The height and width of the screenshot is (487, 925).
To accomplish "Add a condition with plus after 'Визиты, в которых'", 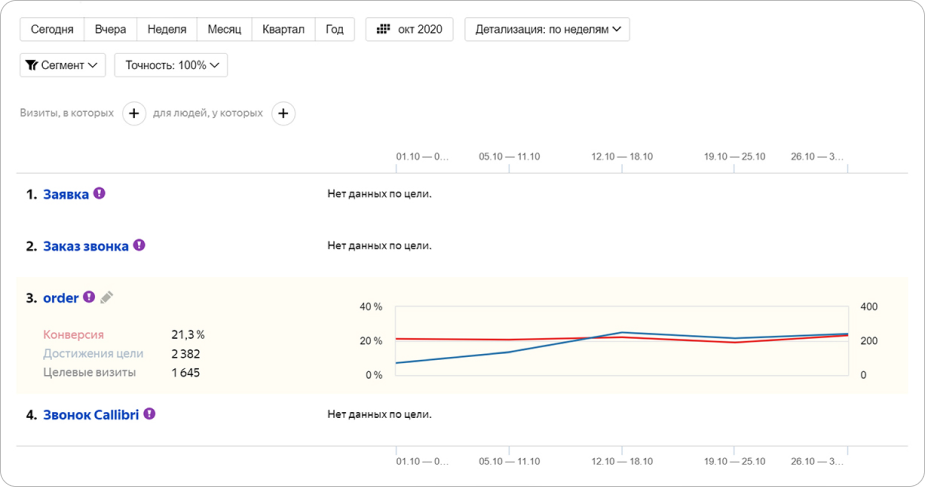I will point(134,114).
